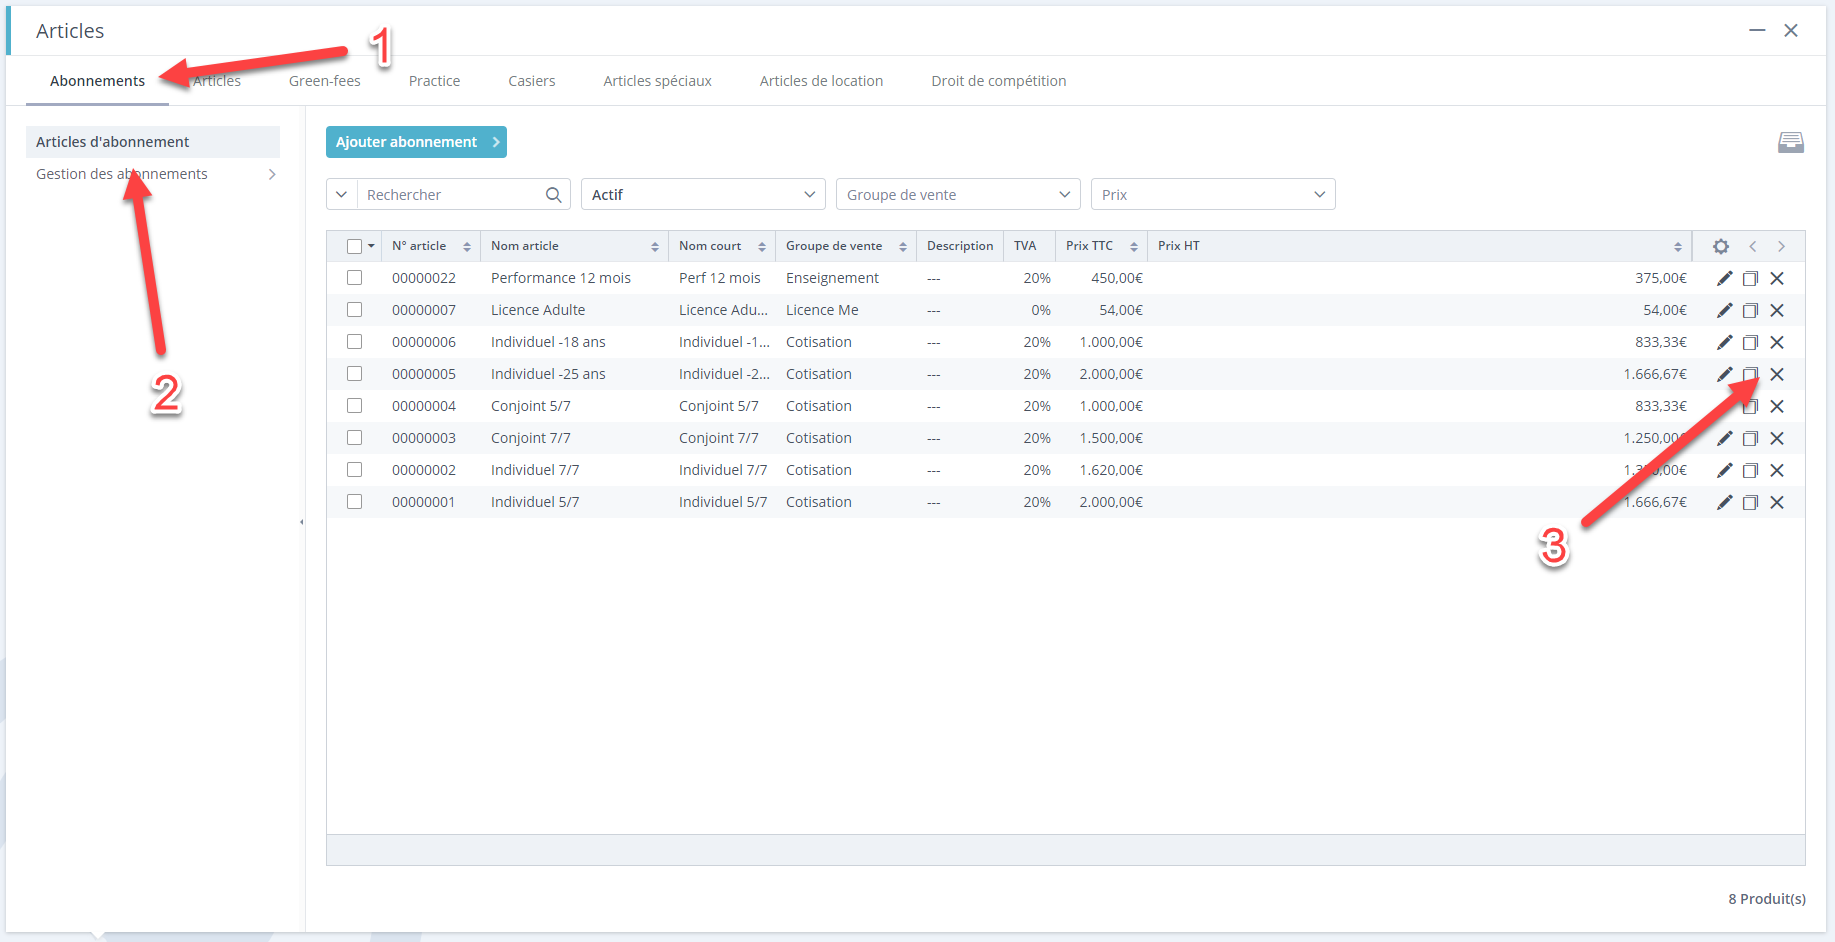This screenshot has width=1835, height=942.
Task: Edit the Individuel 7/7 article
Action: click(x=1724, y=470)
